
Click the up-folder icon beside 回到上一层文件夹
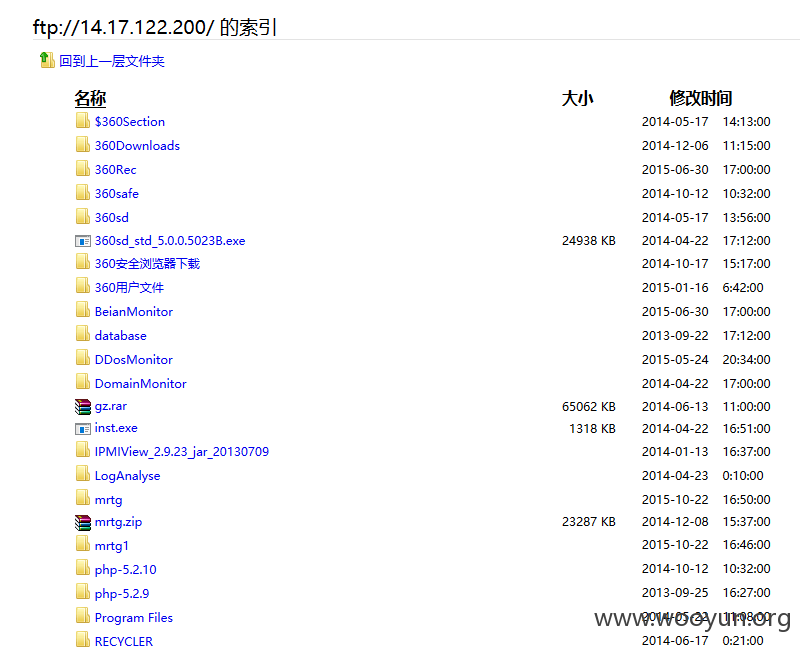point(47,60)
